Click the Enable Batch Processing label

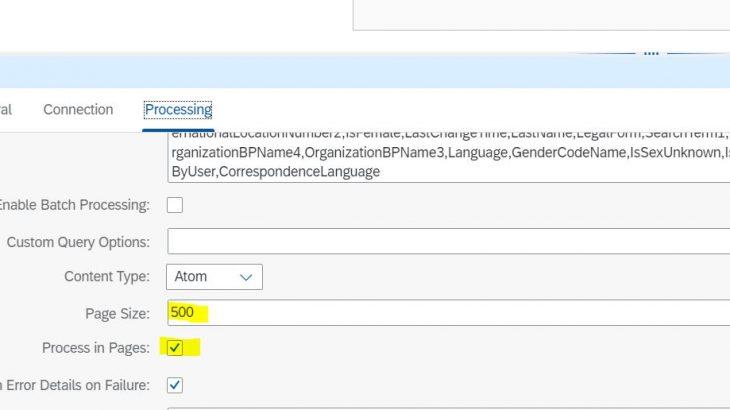tap(74, 205)
